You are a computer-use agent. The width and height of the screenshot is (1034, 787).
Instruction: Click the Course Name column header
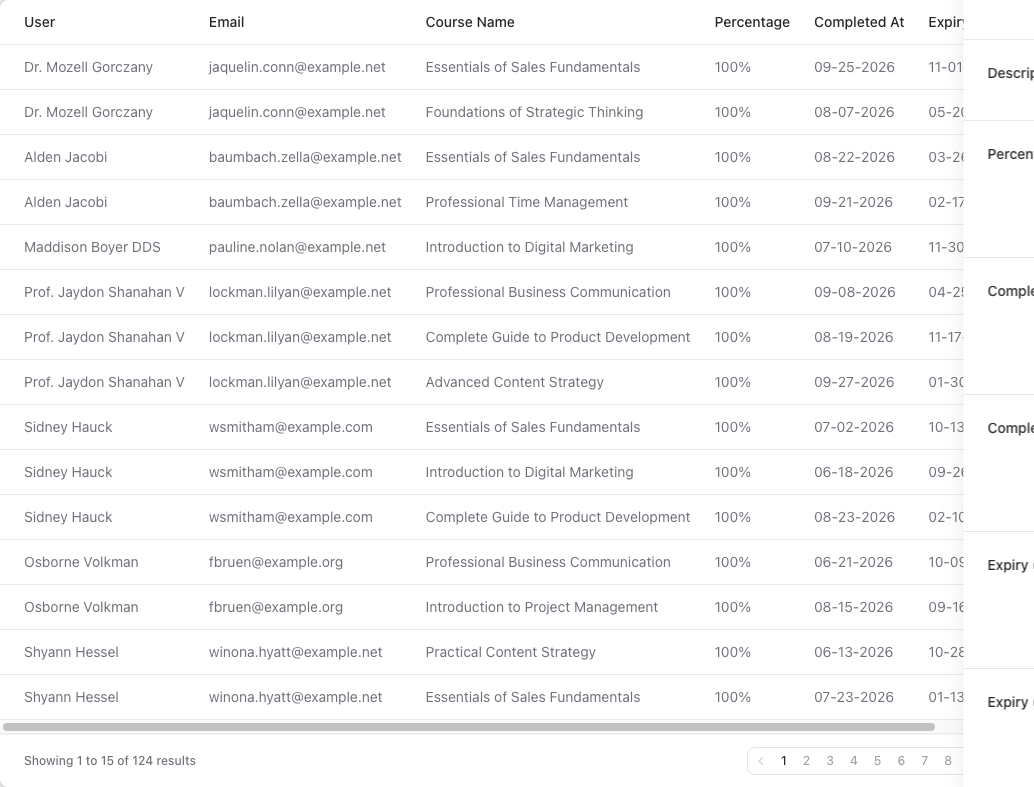[470, 22]
